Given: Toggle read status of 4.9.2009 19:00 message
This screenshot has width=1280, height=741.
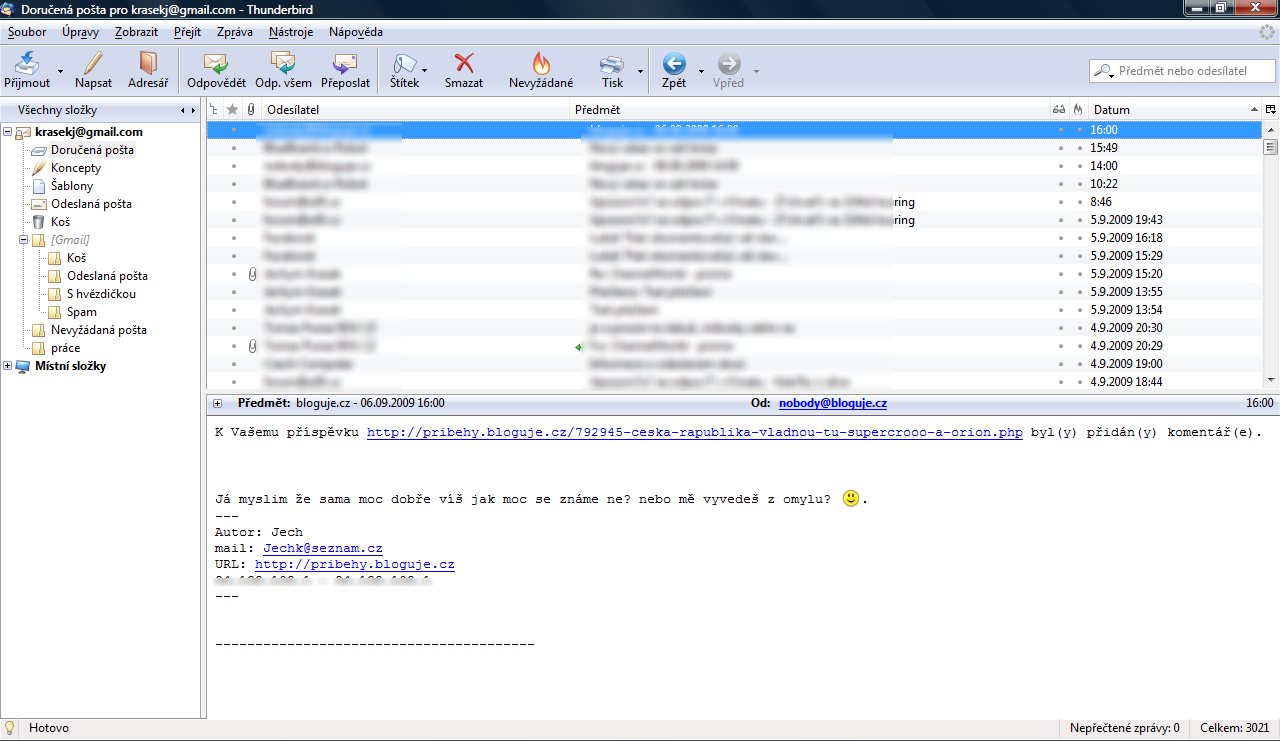Looking at the screenshot, I should 1060,364.
